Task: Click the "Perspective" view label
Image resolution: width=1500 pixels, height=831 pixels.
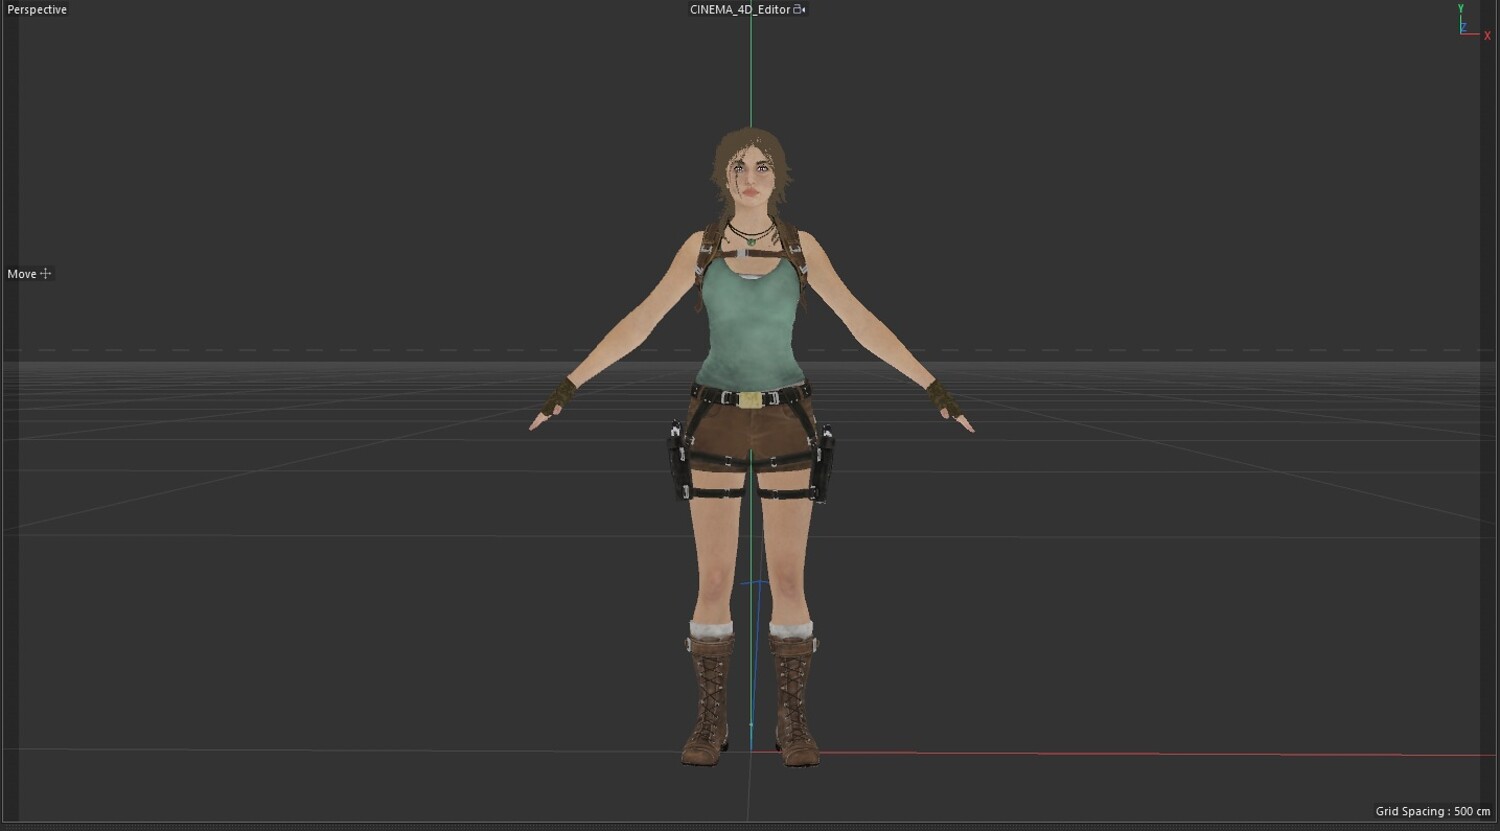Action: click(37, 10)
